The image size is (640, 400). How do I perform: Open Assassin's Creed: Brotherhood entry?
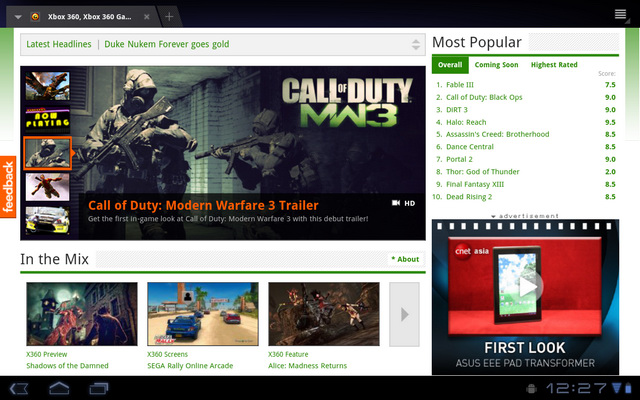498,134
